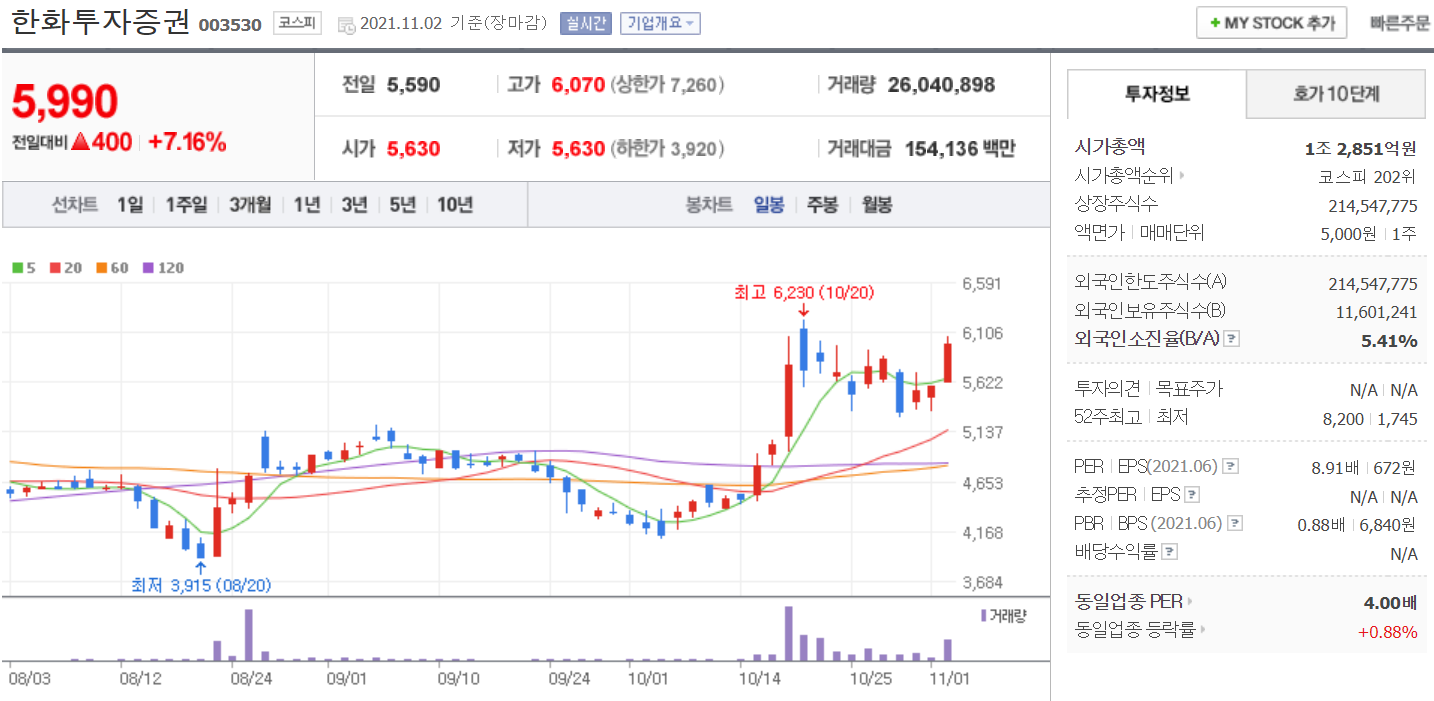The width and height of the screenshot is (1434, 701).
Task: Click the latest red candle at 11/01
Action: point(947,361)
